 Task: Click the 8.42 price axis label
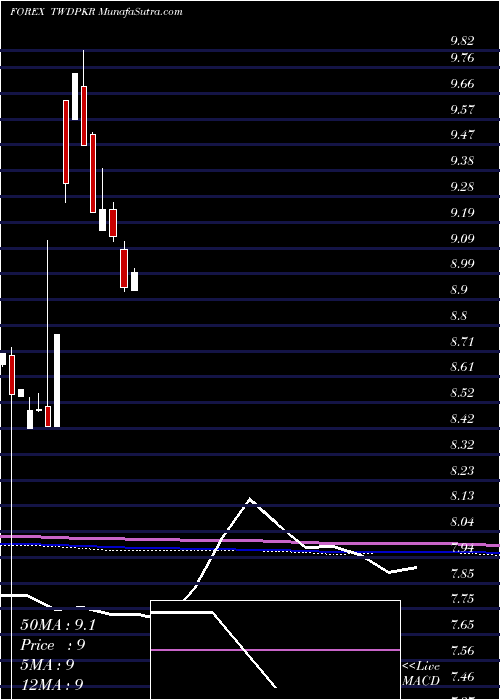(x=462, y=419)
